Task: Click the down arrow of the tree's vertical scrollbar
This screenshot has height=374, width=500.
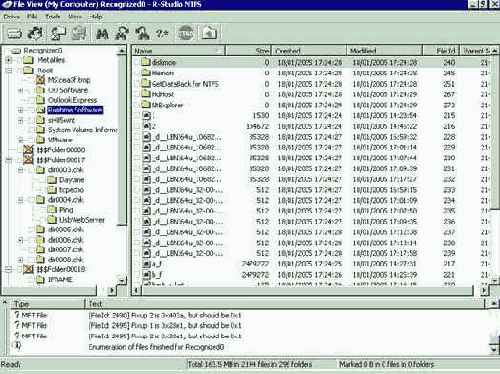Action: 122,281
